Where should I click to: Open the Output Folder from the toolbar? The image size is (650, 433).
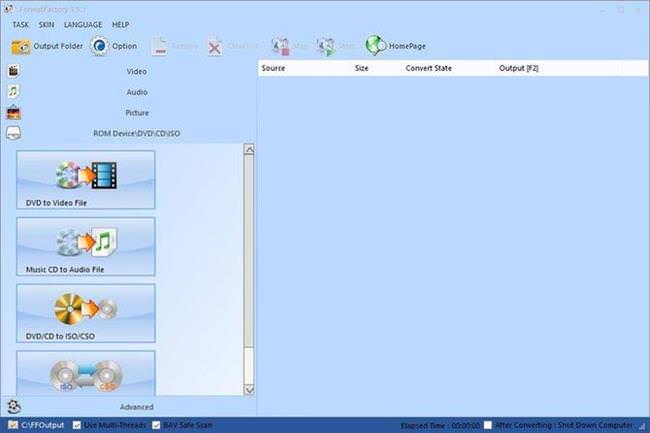[x=47, y=46]
